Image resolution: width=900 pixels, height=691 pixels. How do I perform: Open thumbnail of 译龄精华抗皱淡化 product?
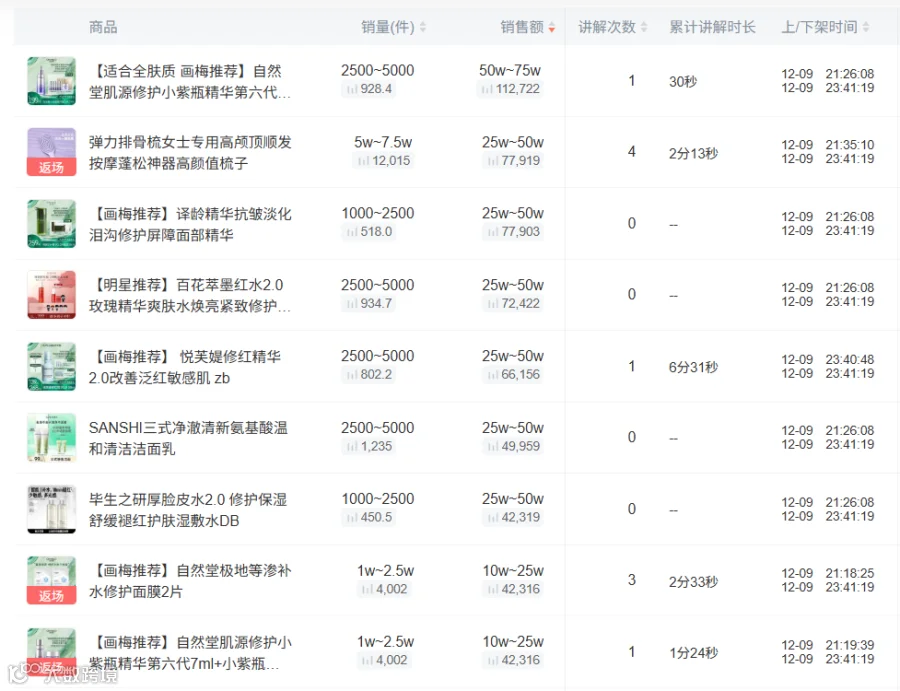tap(52, 224)
